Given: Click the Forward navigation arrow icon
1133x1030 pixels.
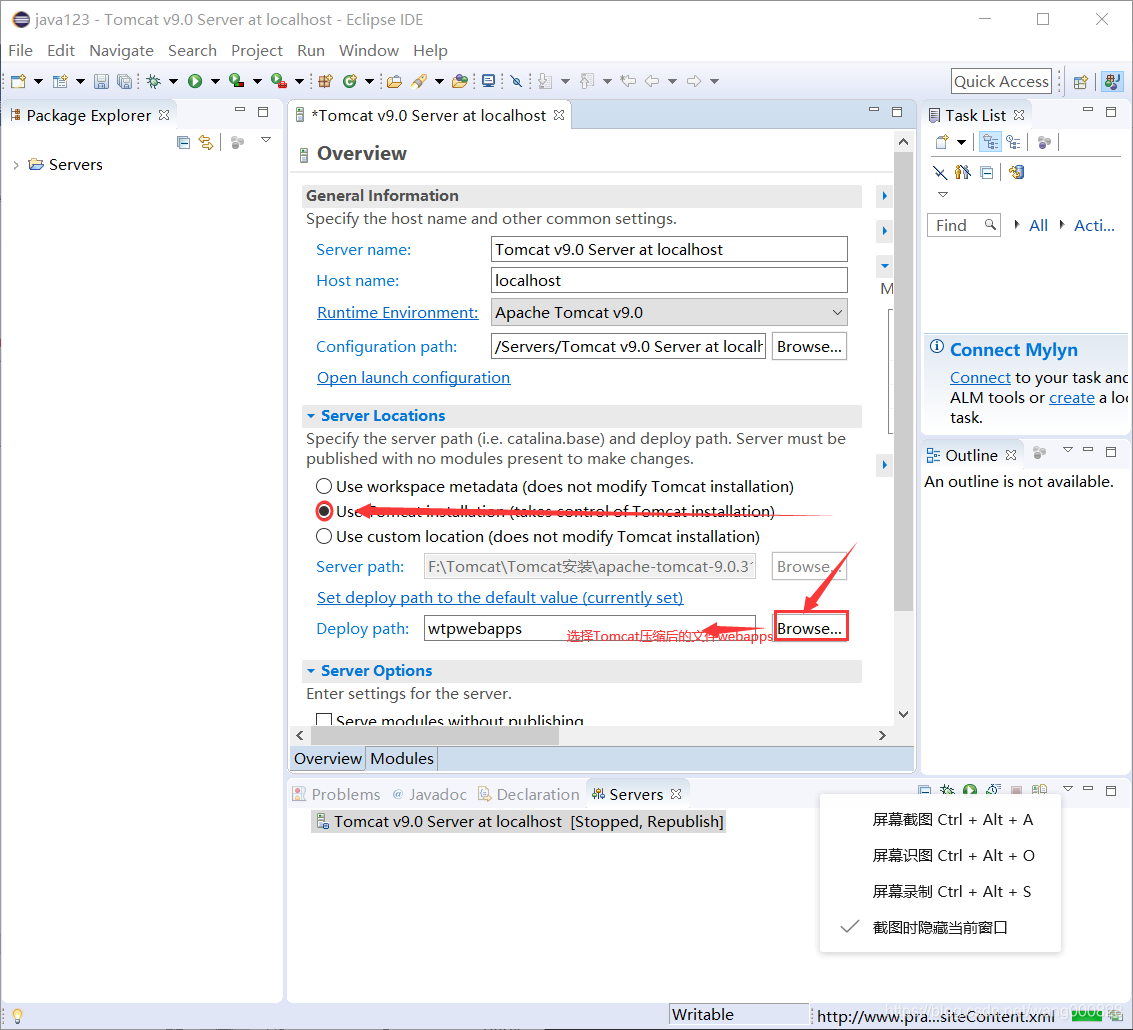Looking at the screenshot, I should (694, 81).
